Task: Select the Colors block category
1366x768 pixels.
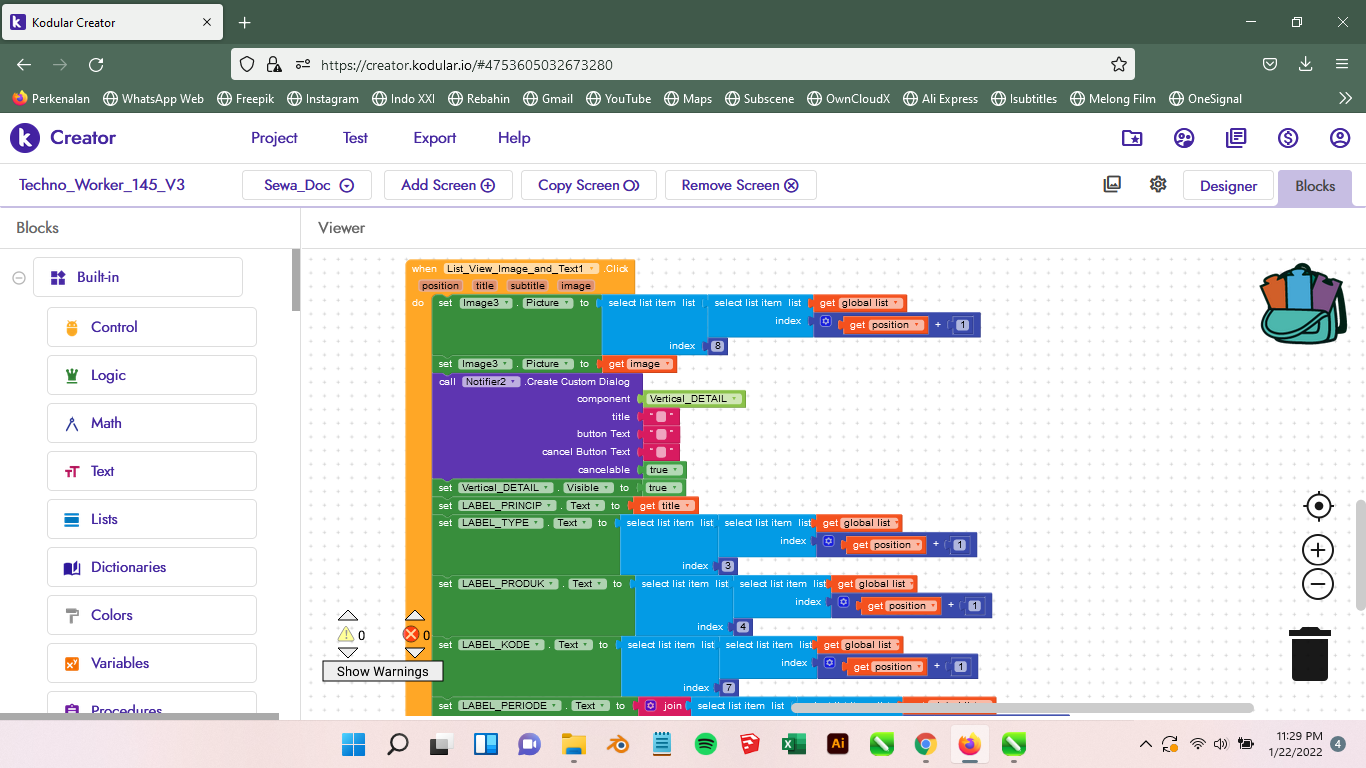Action: pos(152,615)
